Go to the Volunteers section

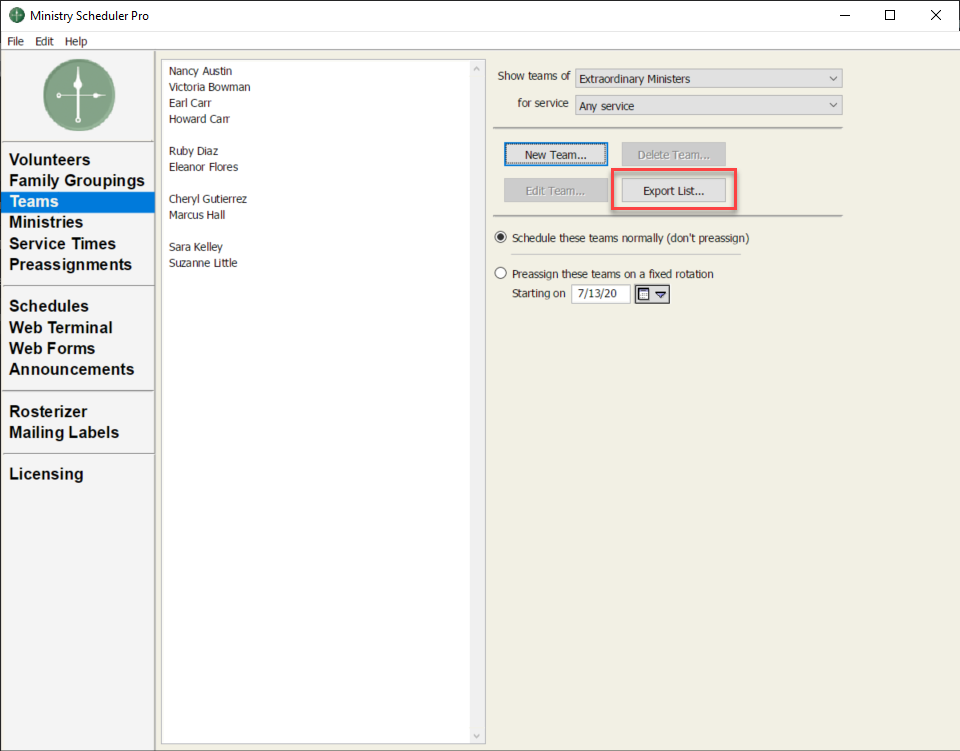click(50, 160)
